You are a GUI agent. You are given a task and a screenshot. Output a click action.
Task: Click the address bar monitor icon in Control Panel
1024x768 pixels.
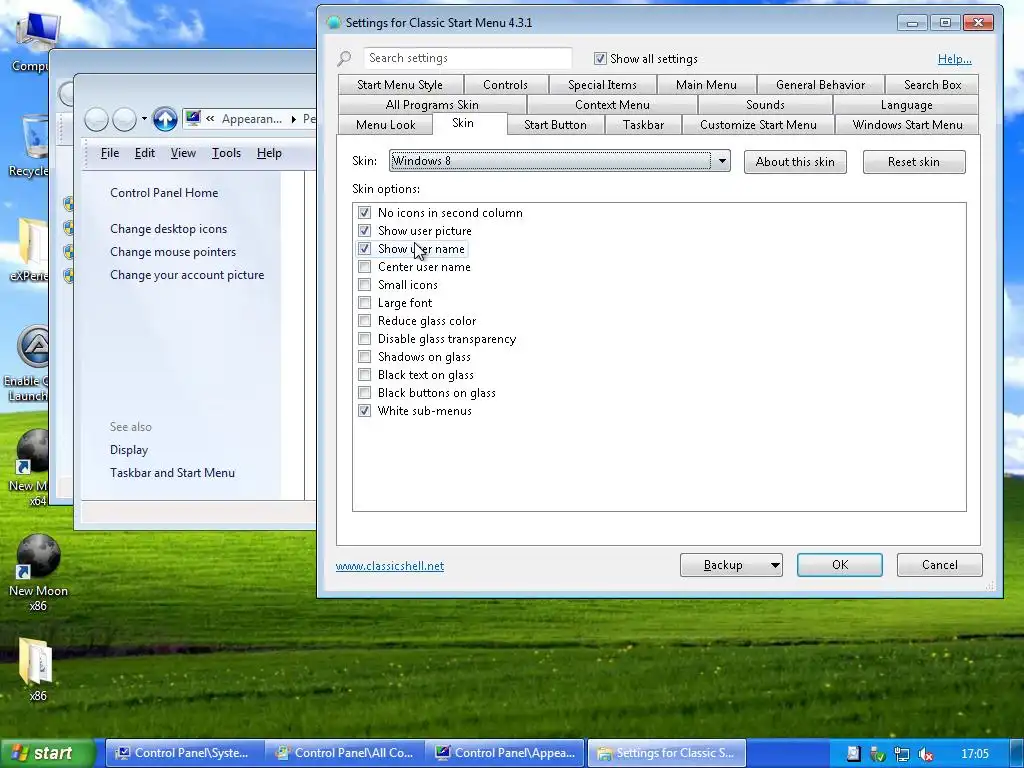coord(193,118)
